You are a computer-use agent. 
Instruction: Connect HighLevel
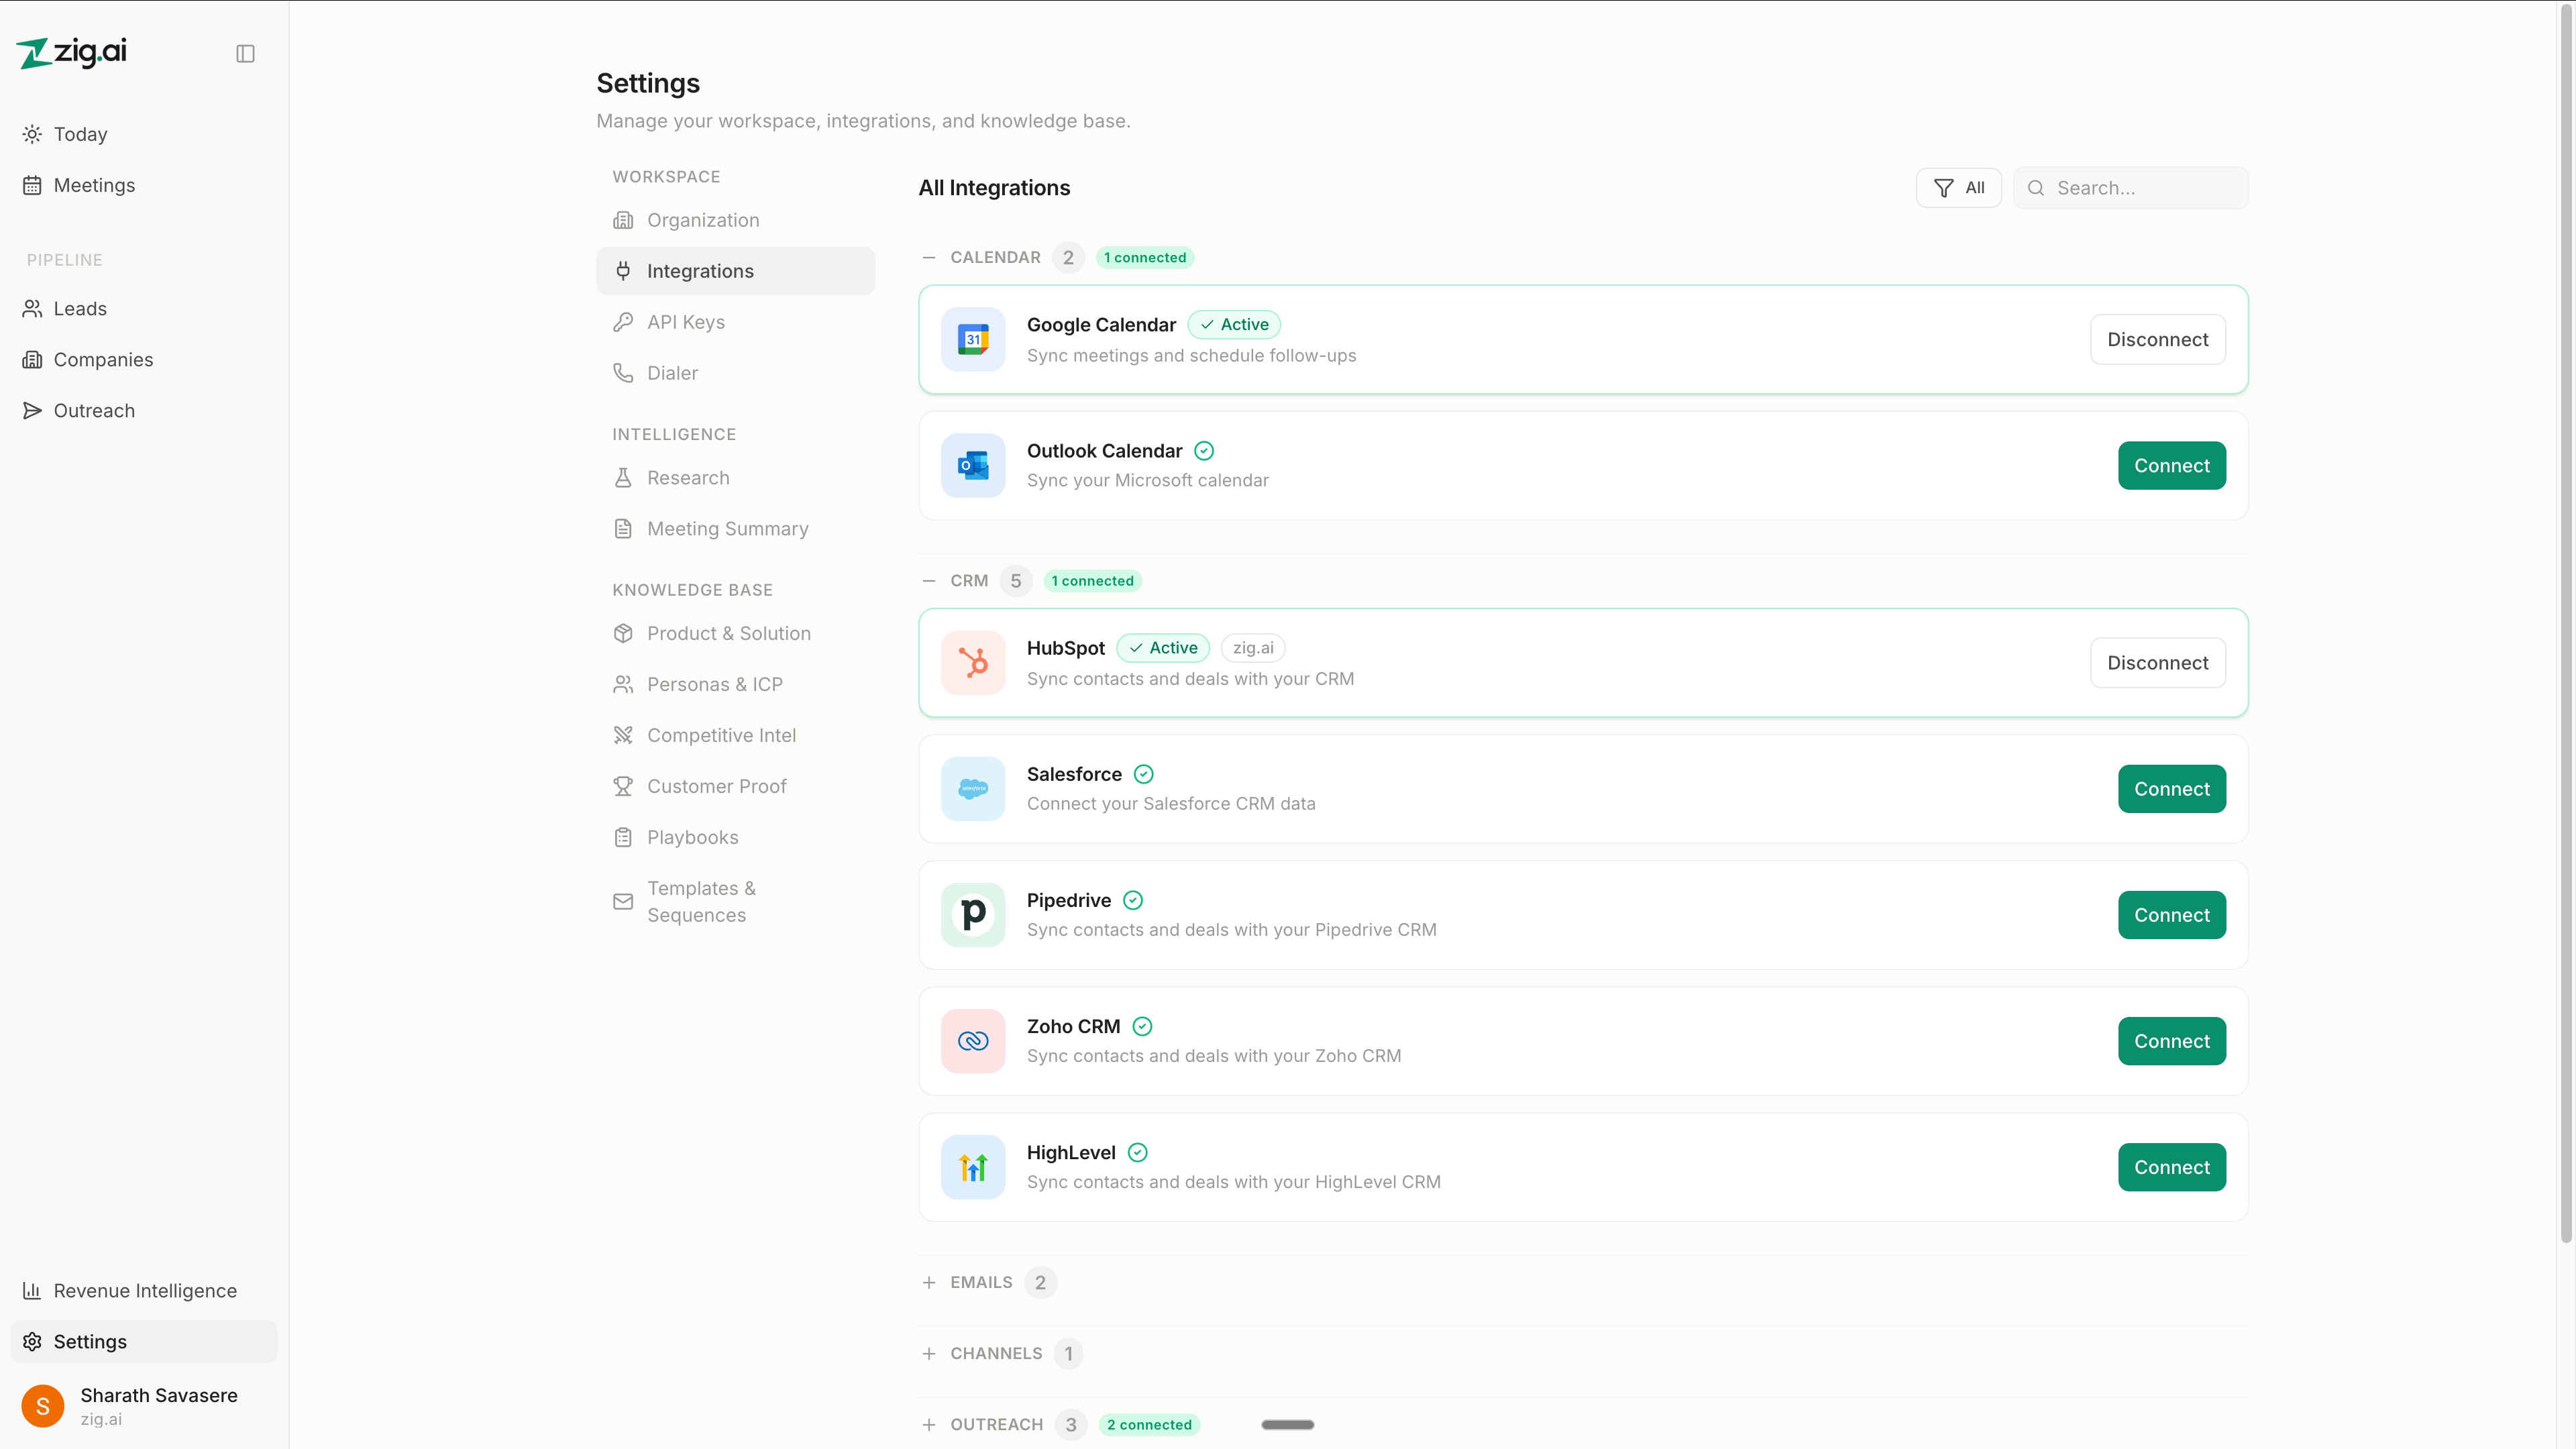tap(2171, 1167)
